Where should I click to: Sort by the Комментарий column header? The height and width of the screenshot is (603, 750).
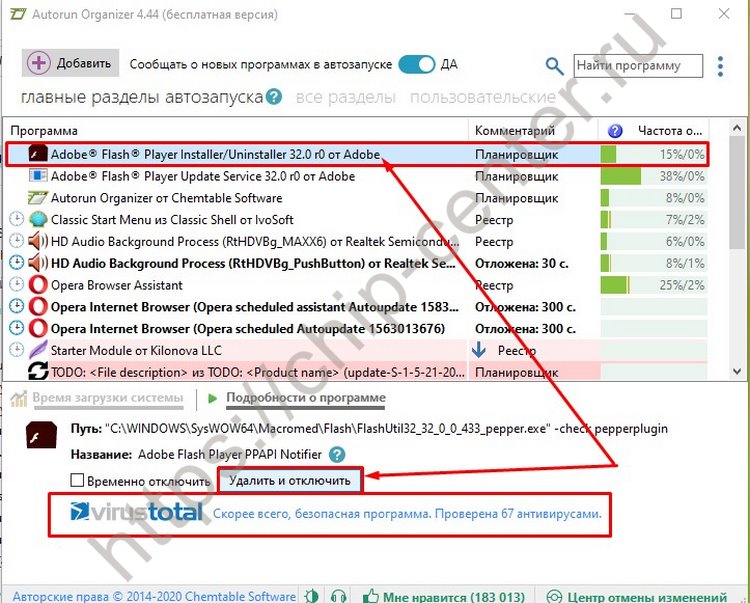515,131
